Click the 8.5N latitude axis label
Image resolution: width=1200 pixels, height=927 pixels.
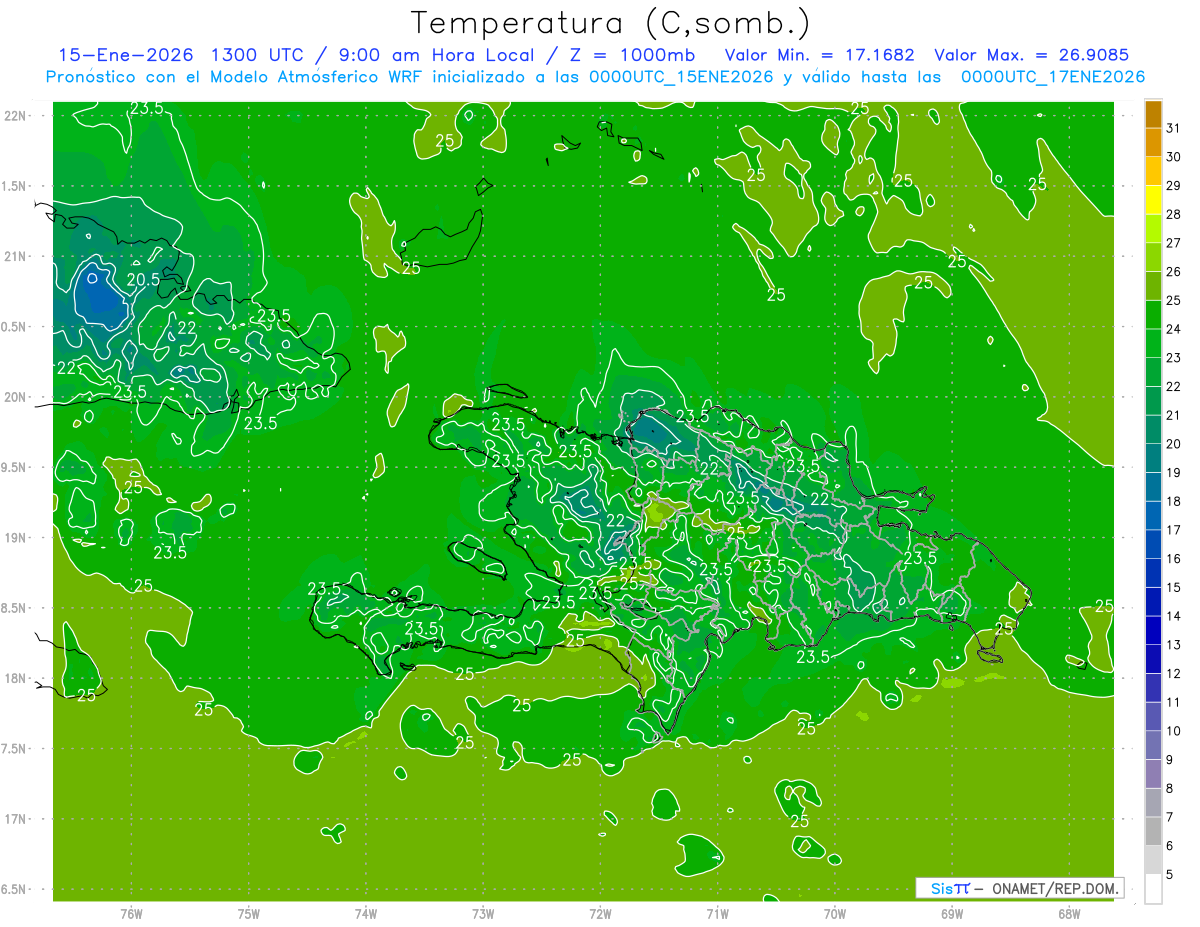(x=15, y=608)
